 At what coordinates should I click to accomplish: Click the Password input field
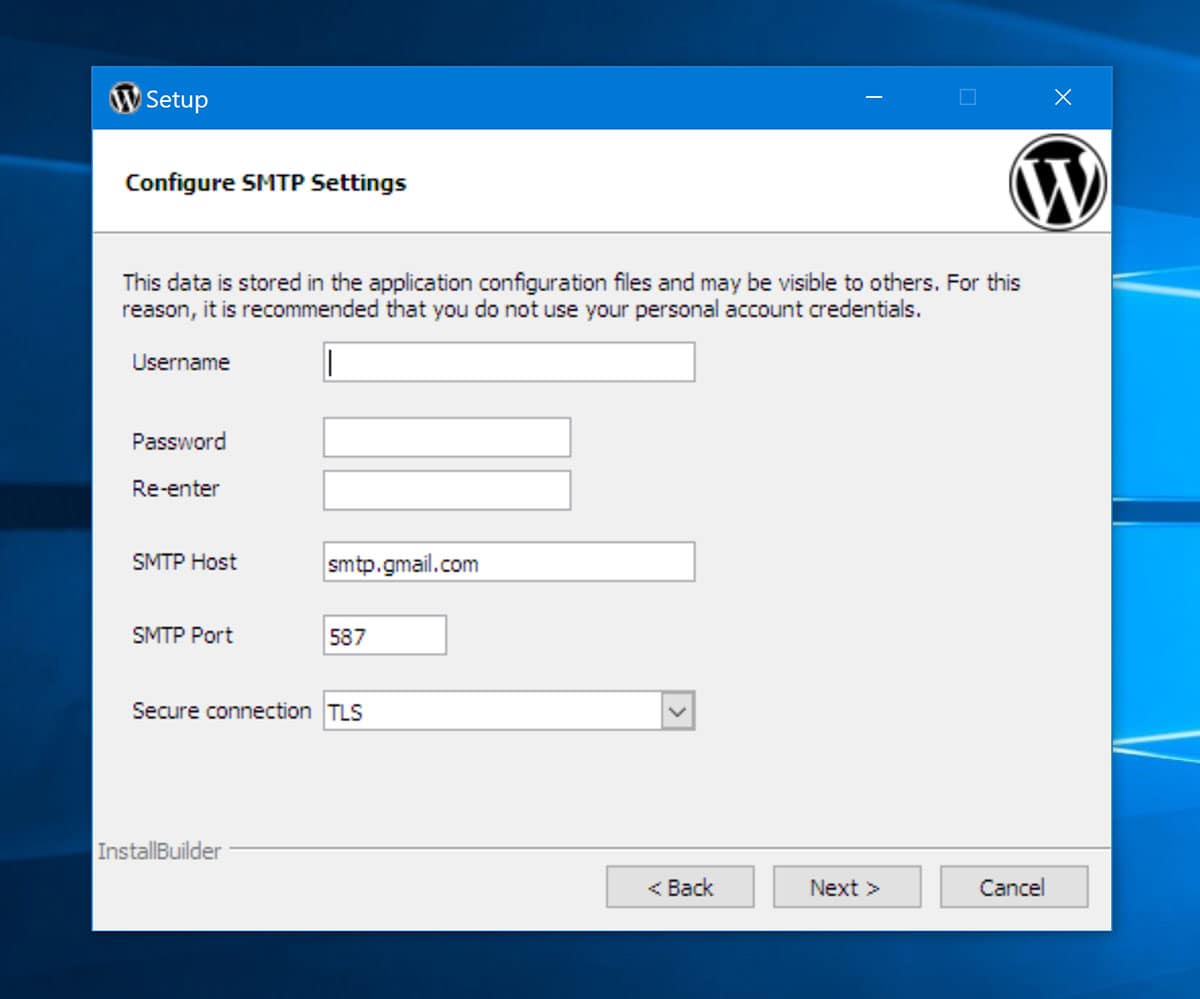coord(447,438)
